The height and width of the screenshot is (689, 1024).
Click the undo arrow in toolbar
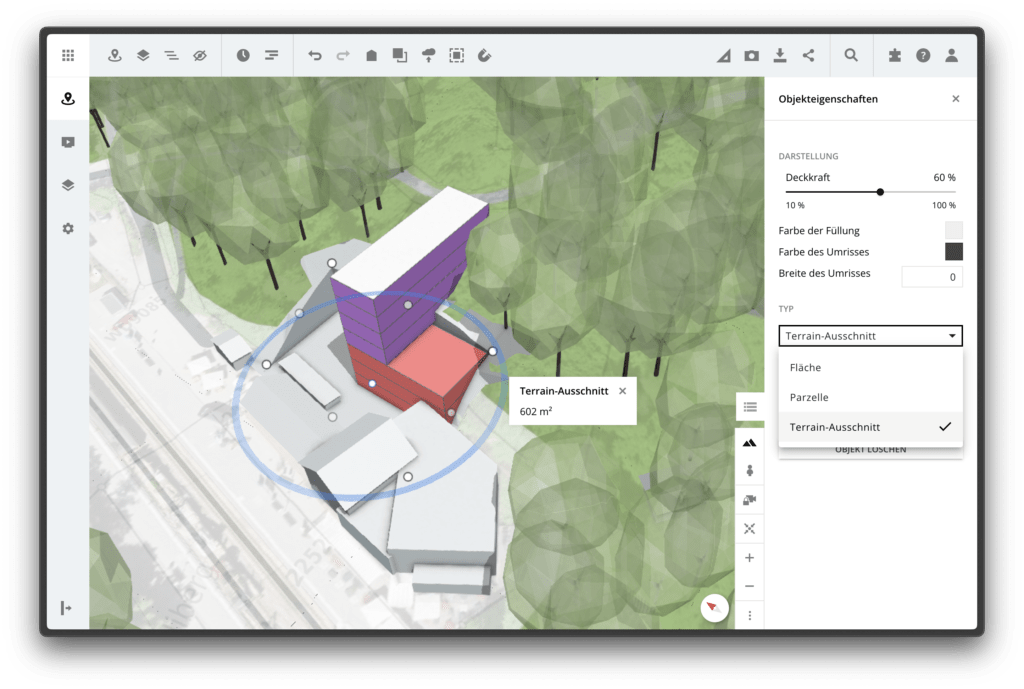coord(315,56)
